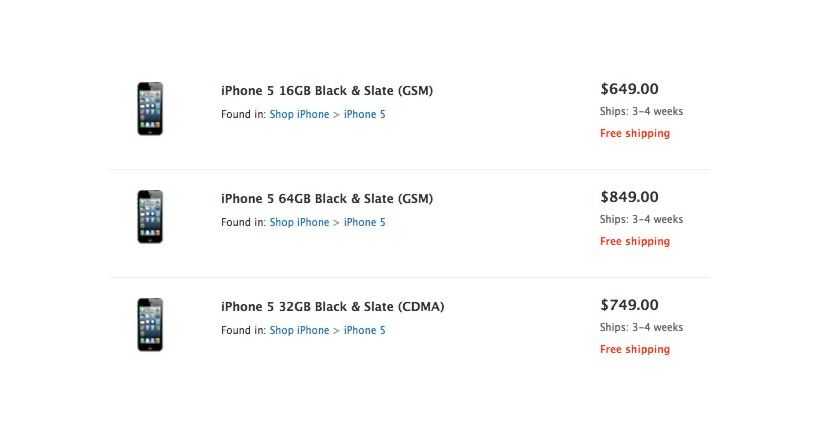Follow the Shop iPhone link under 32GB CDMA model
This screenshot has width=820, height=440.
tap(299, 331)
